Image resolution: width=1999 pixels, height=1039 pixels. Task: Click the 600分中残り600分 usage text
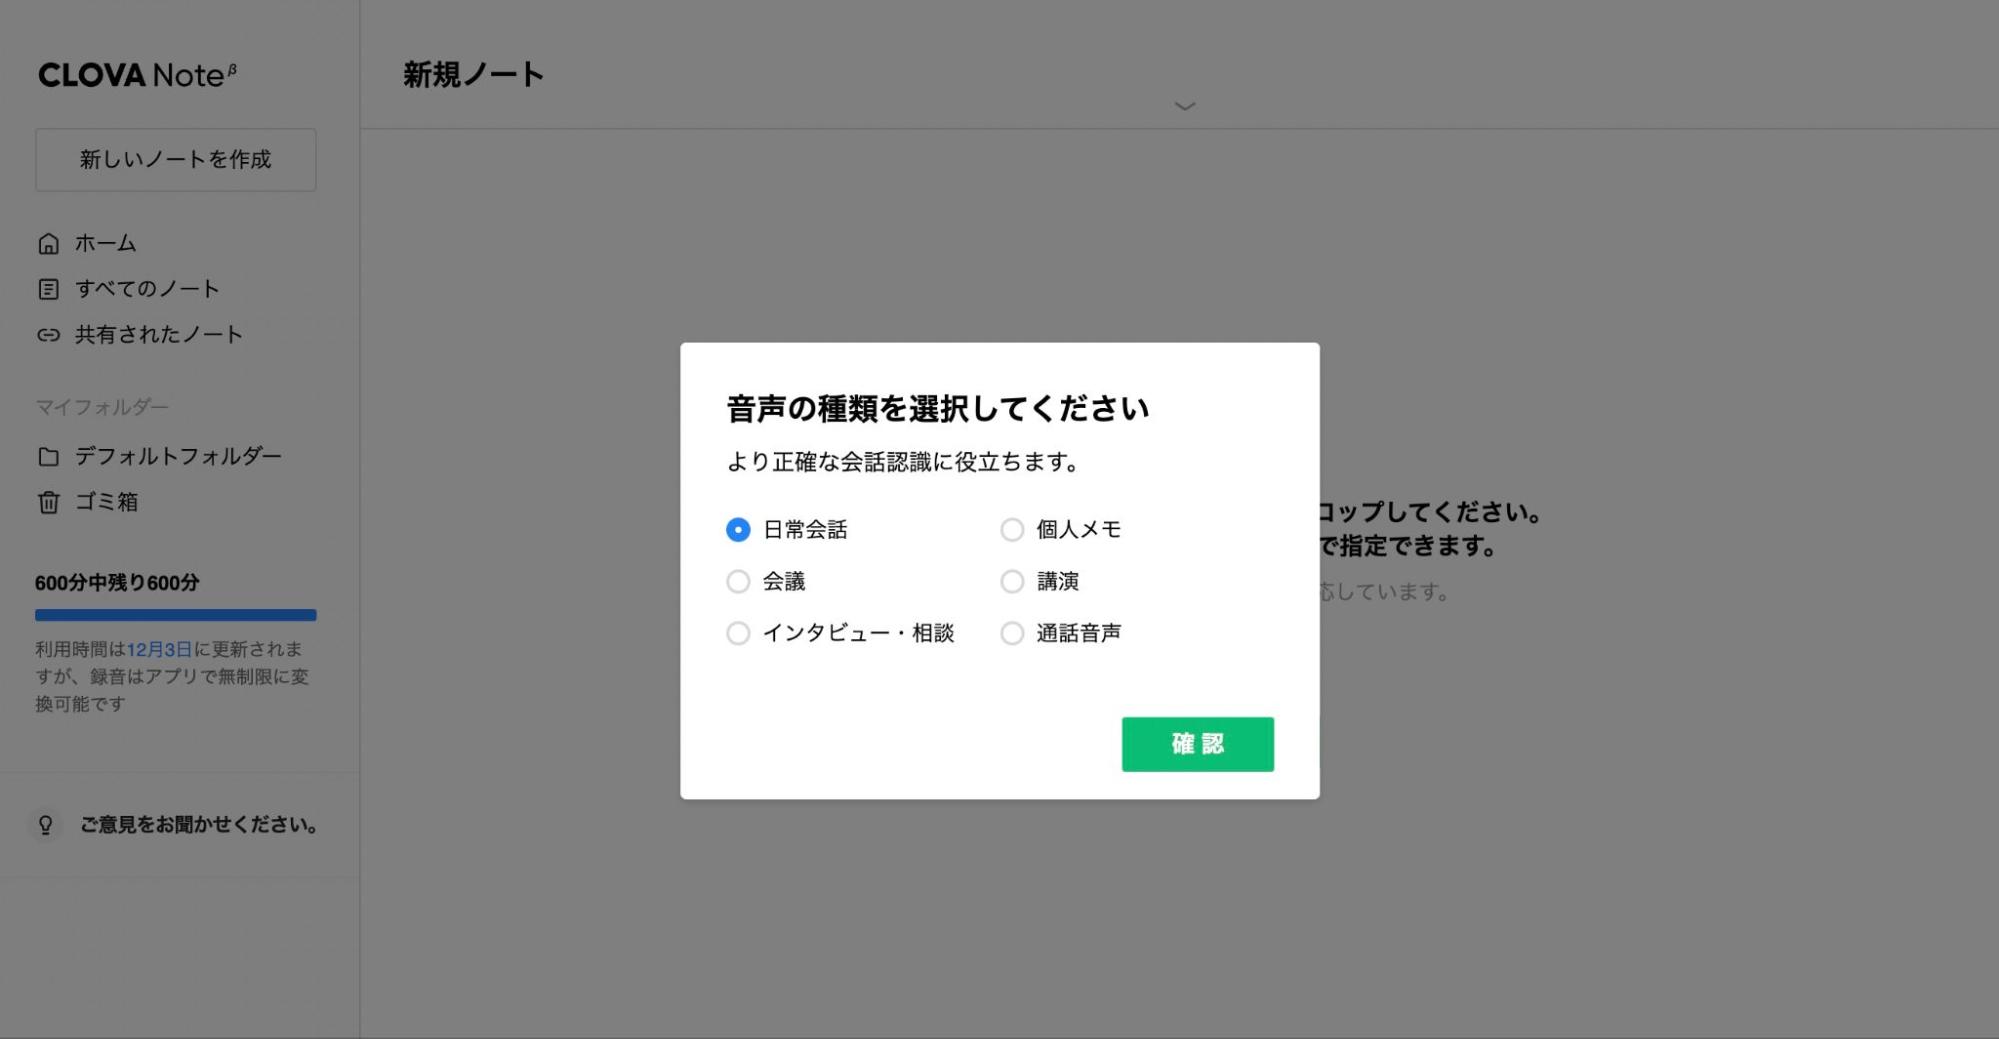[x=117, y=583]
